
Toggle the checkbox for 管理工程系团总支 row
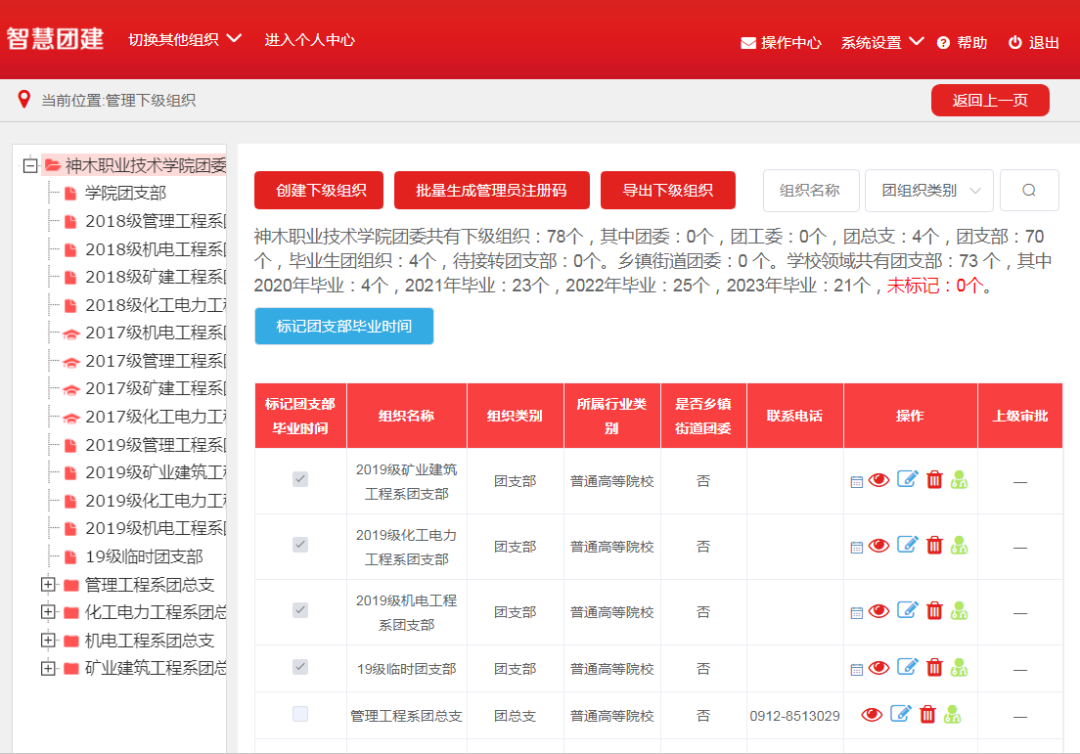(300, 714)
